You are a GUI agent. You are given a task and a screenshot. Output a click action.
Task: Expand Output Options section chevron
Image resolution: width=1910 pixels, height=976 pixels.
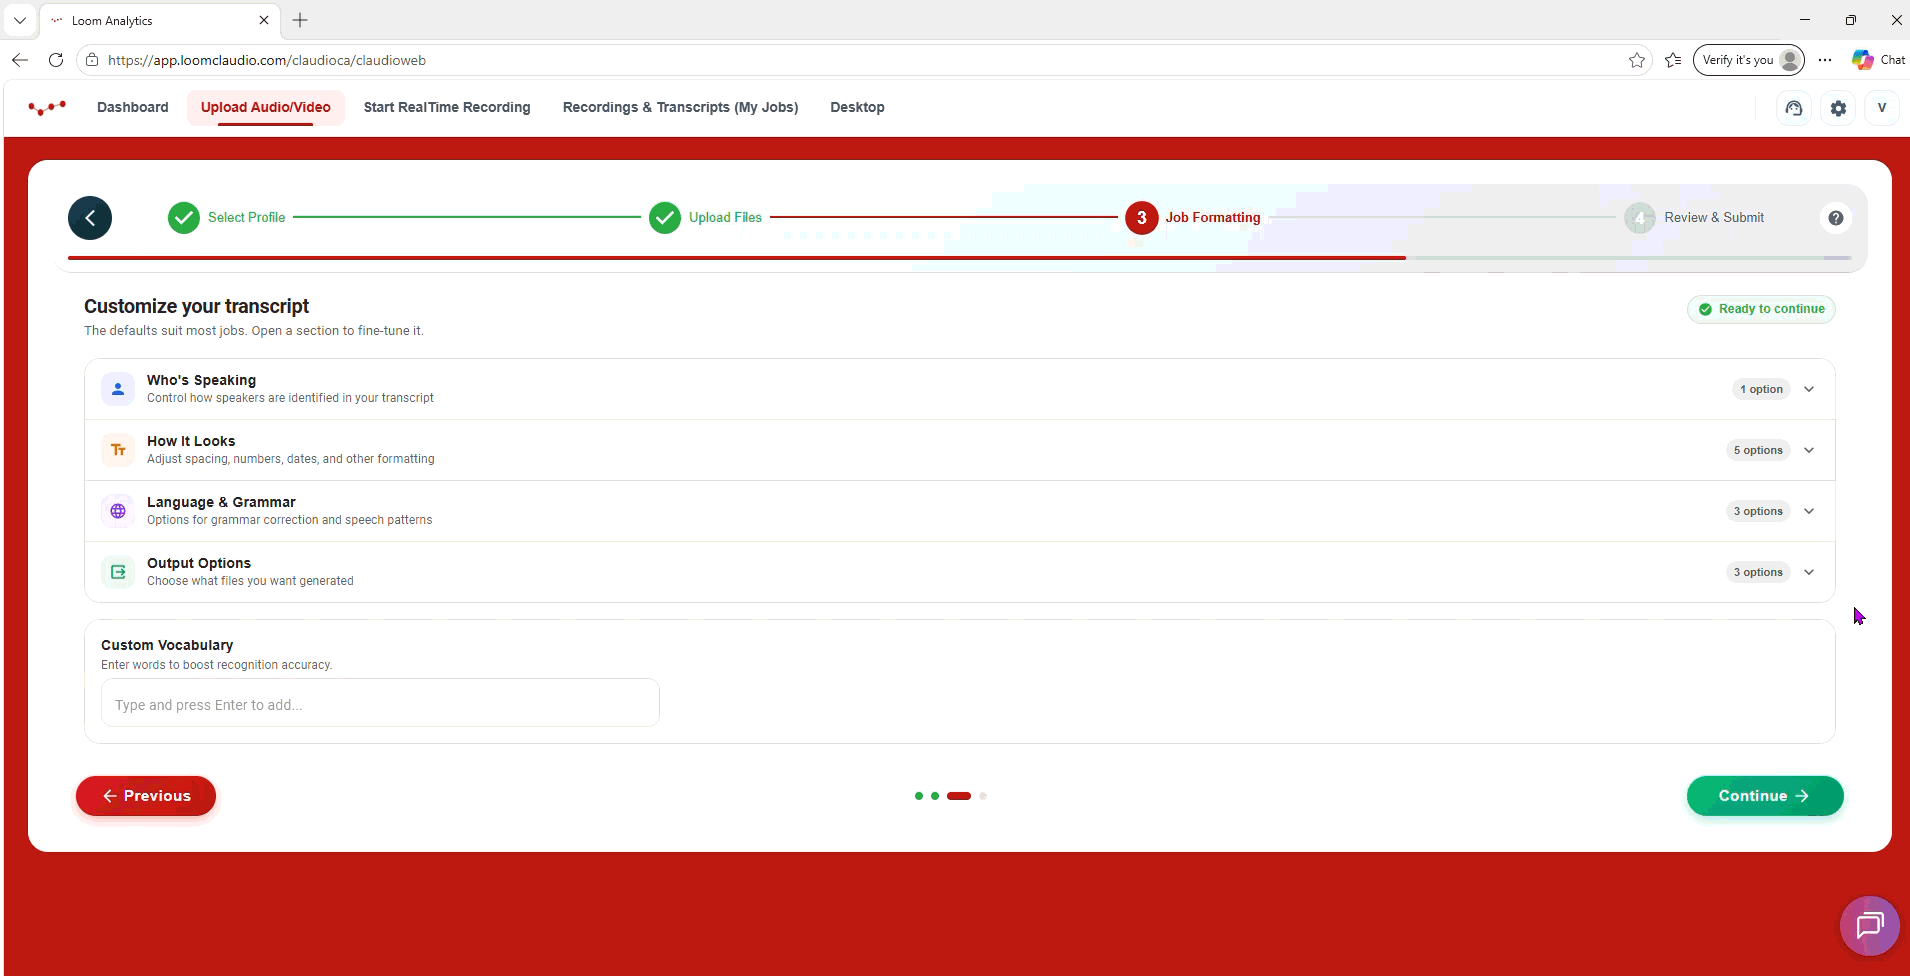[1809, 572]
